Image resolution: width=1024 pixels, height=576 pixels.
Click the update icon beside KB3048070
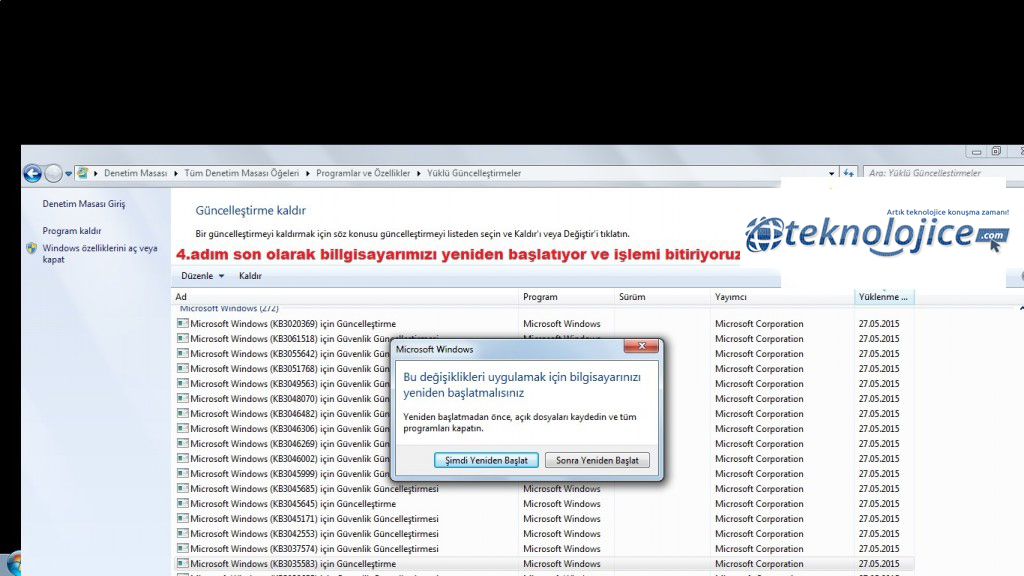click(183, 398)
